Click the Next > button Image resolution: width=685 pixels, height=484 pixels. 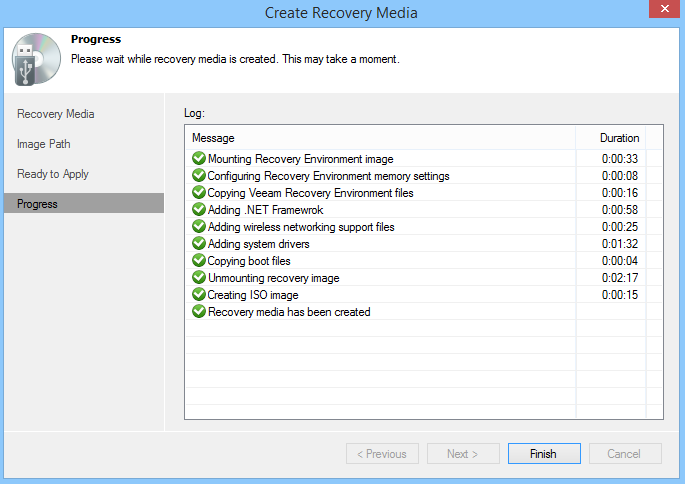[x=463, y=454]
